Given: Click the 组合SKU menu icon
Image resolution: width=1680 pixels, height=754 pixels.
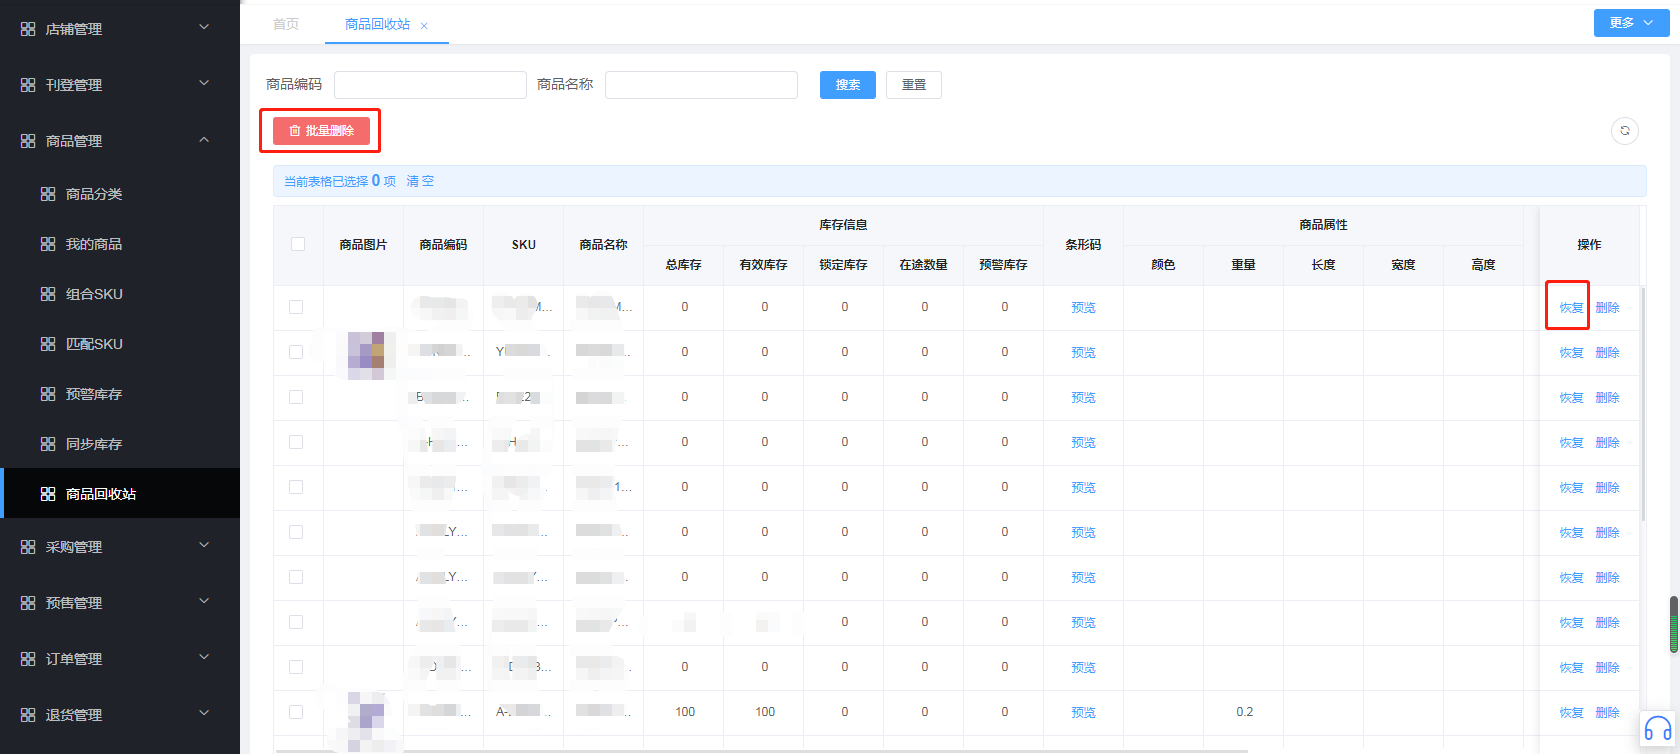Looking at the screenshot, I should (48, 294).
